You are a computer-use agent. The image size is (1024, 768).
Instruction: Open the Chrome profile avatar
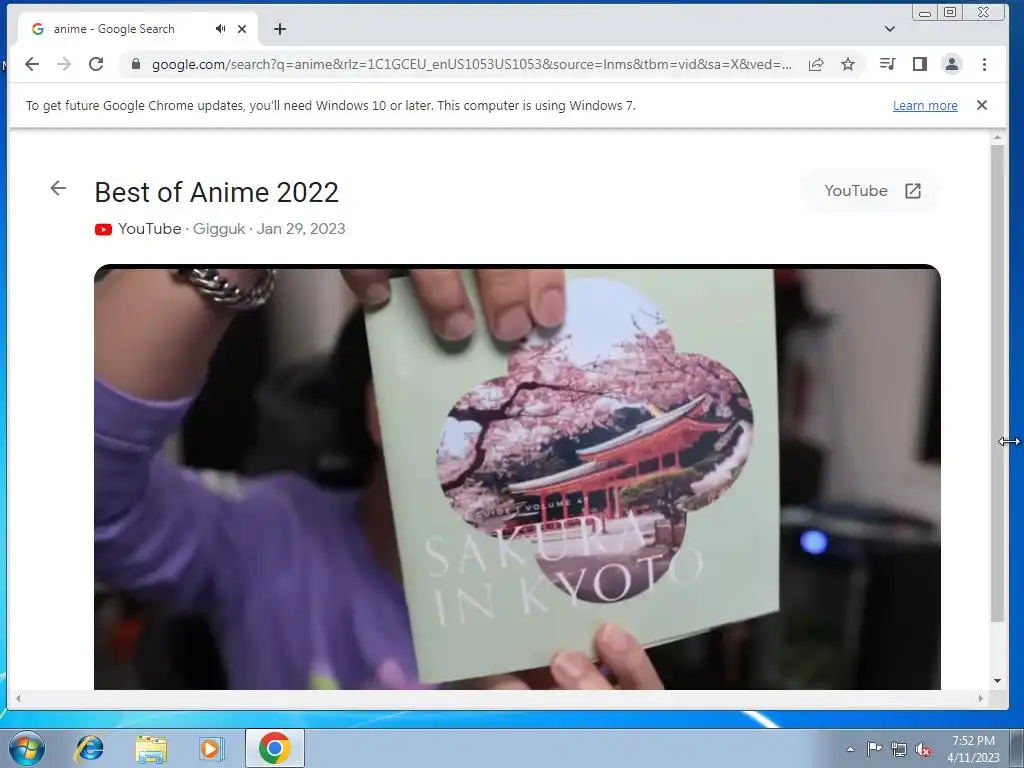(952, 64)
